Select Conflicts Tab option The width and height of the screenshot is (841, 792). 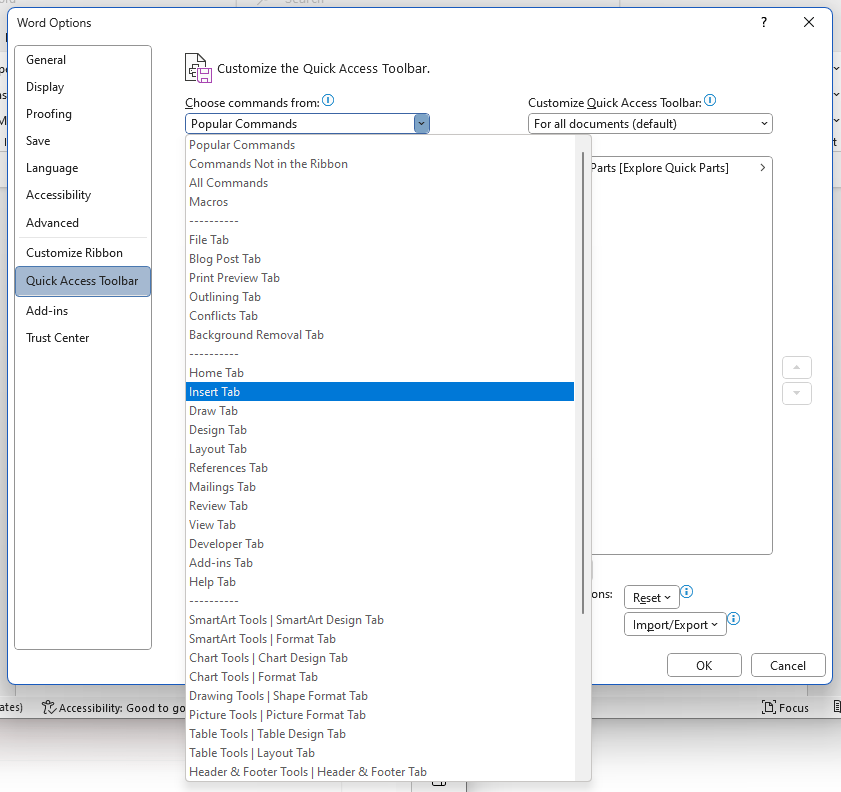coord(380,316)
